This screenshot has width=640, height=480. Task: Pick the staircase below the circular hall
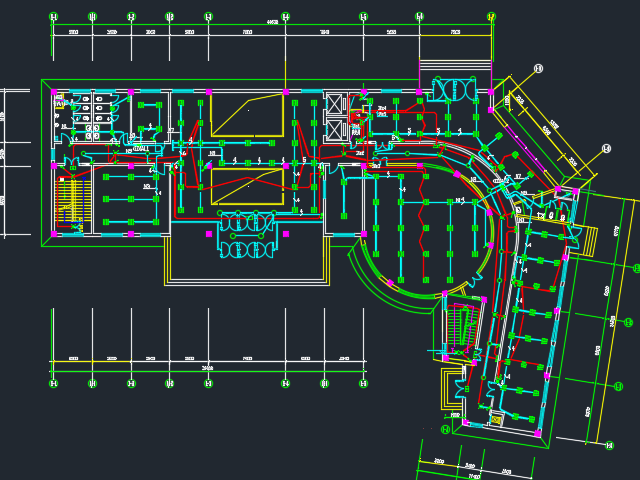pyautogui.click(x=462, y=328)
